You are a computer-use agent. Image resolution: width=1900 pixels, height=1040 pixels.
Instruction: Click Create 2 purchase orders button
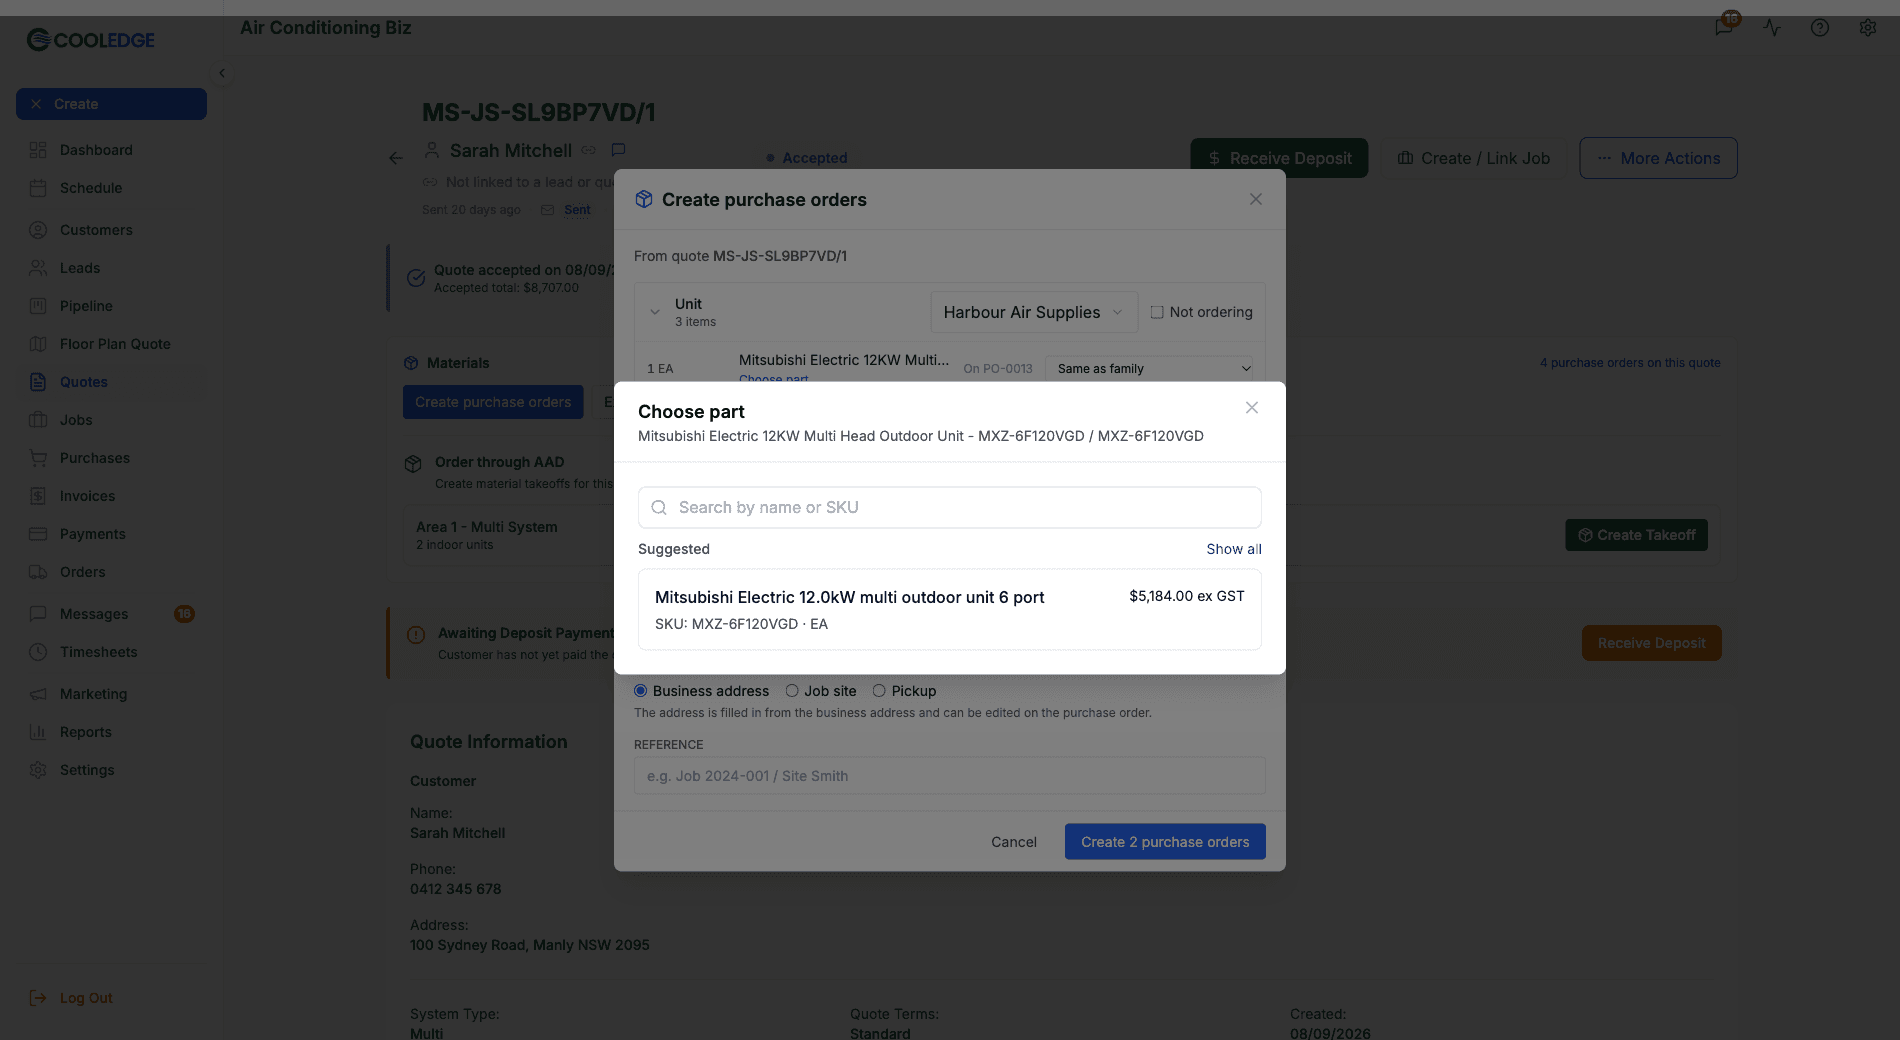point(1165,842)
